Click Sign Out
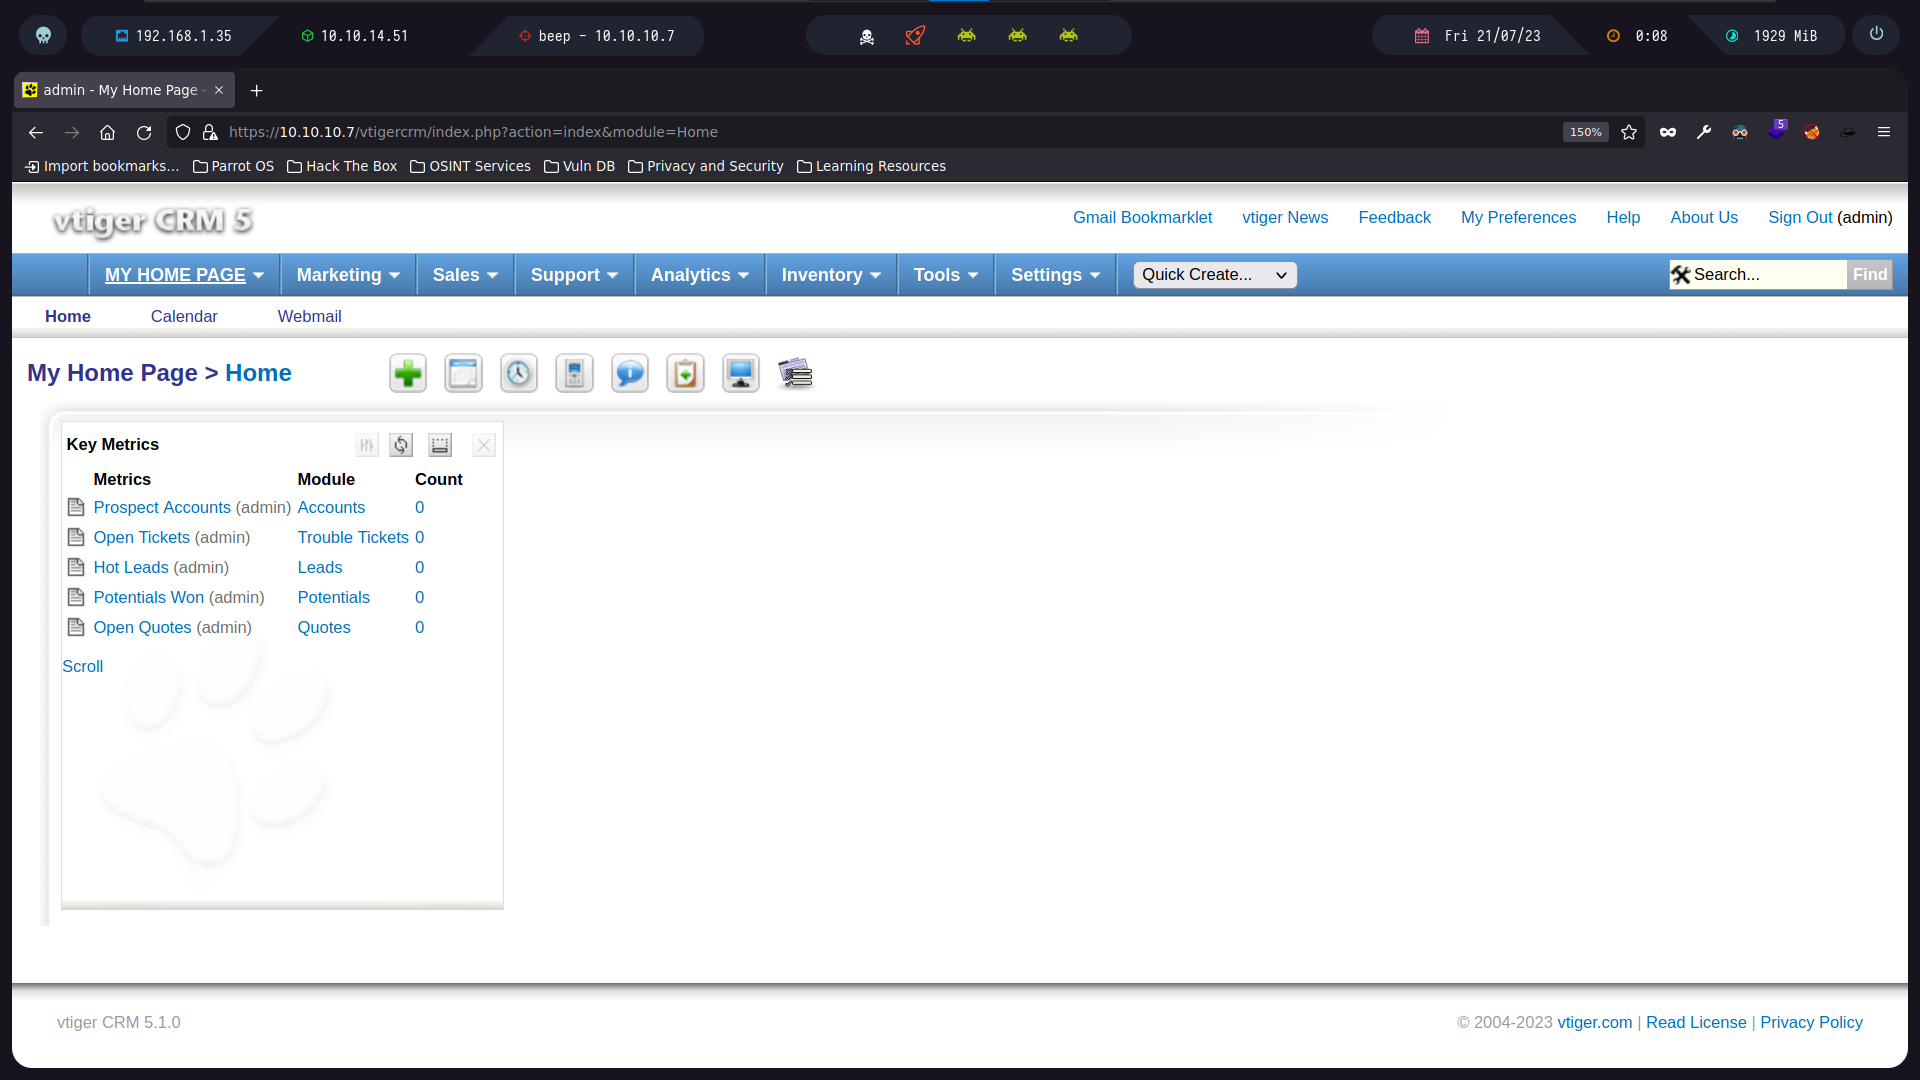This screenshot has height=1080, width=1920. pos(1800,218)
